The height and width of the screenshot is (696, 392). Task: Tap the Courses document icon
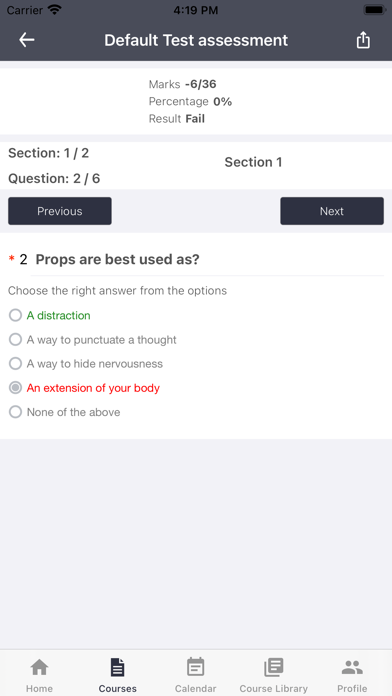118,667
